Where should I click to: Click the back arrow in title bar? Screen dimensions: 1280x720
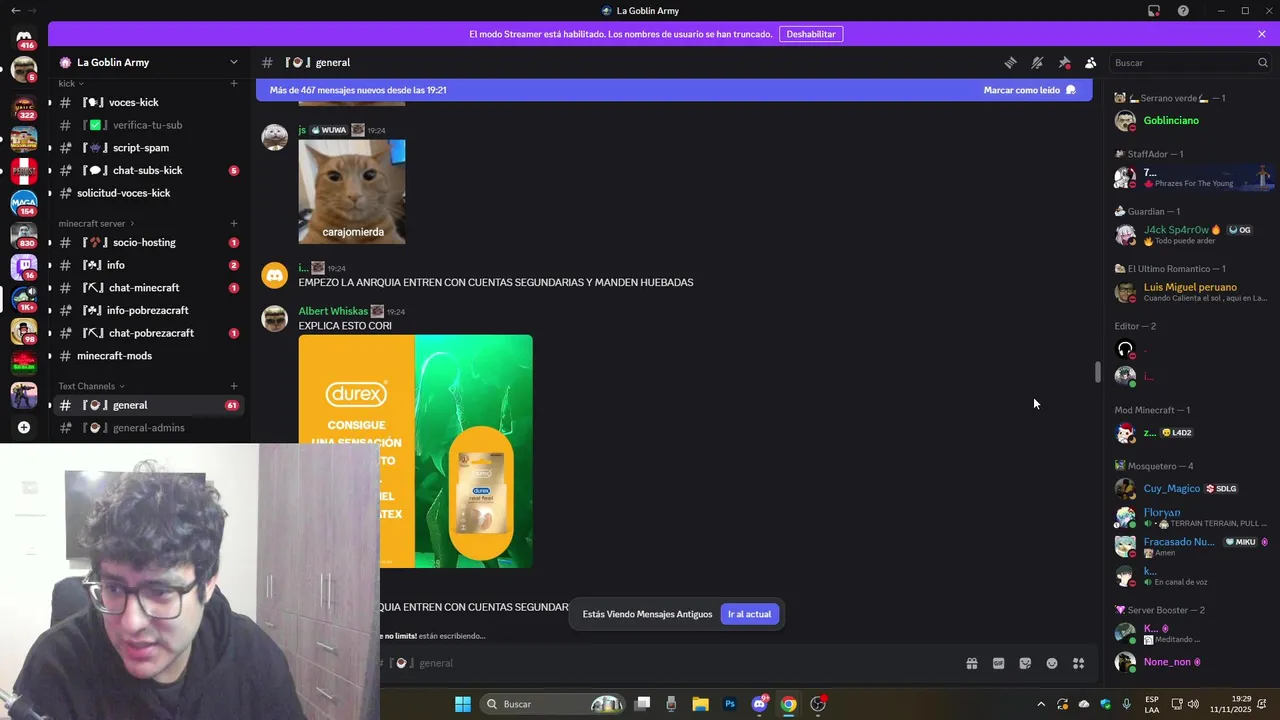[15, 10]
